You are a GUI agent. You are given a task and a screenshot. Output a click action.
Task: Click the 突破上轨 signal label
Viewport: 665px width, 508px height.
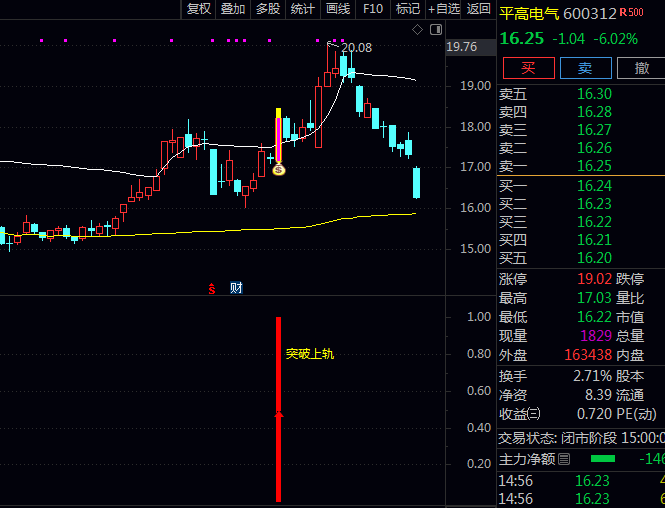coord(310,354)
